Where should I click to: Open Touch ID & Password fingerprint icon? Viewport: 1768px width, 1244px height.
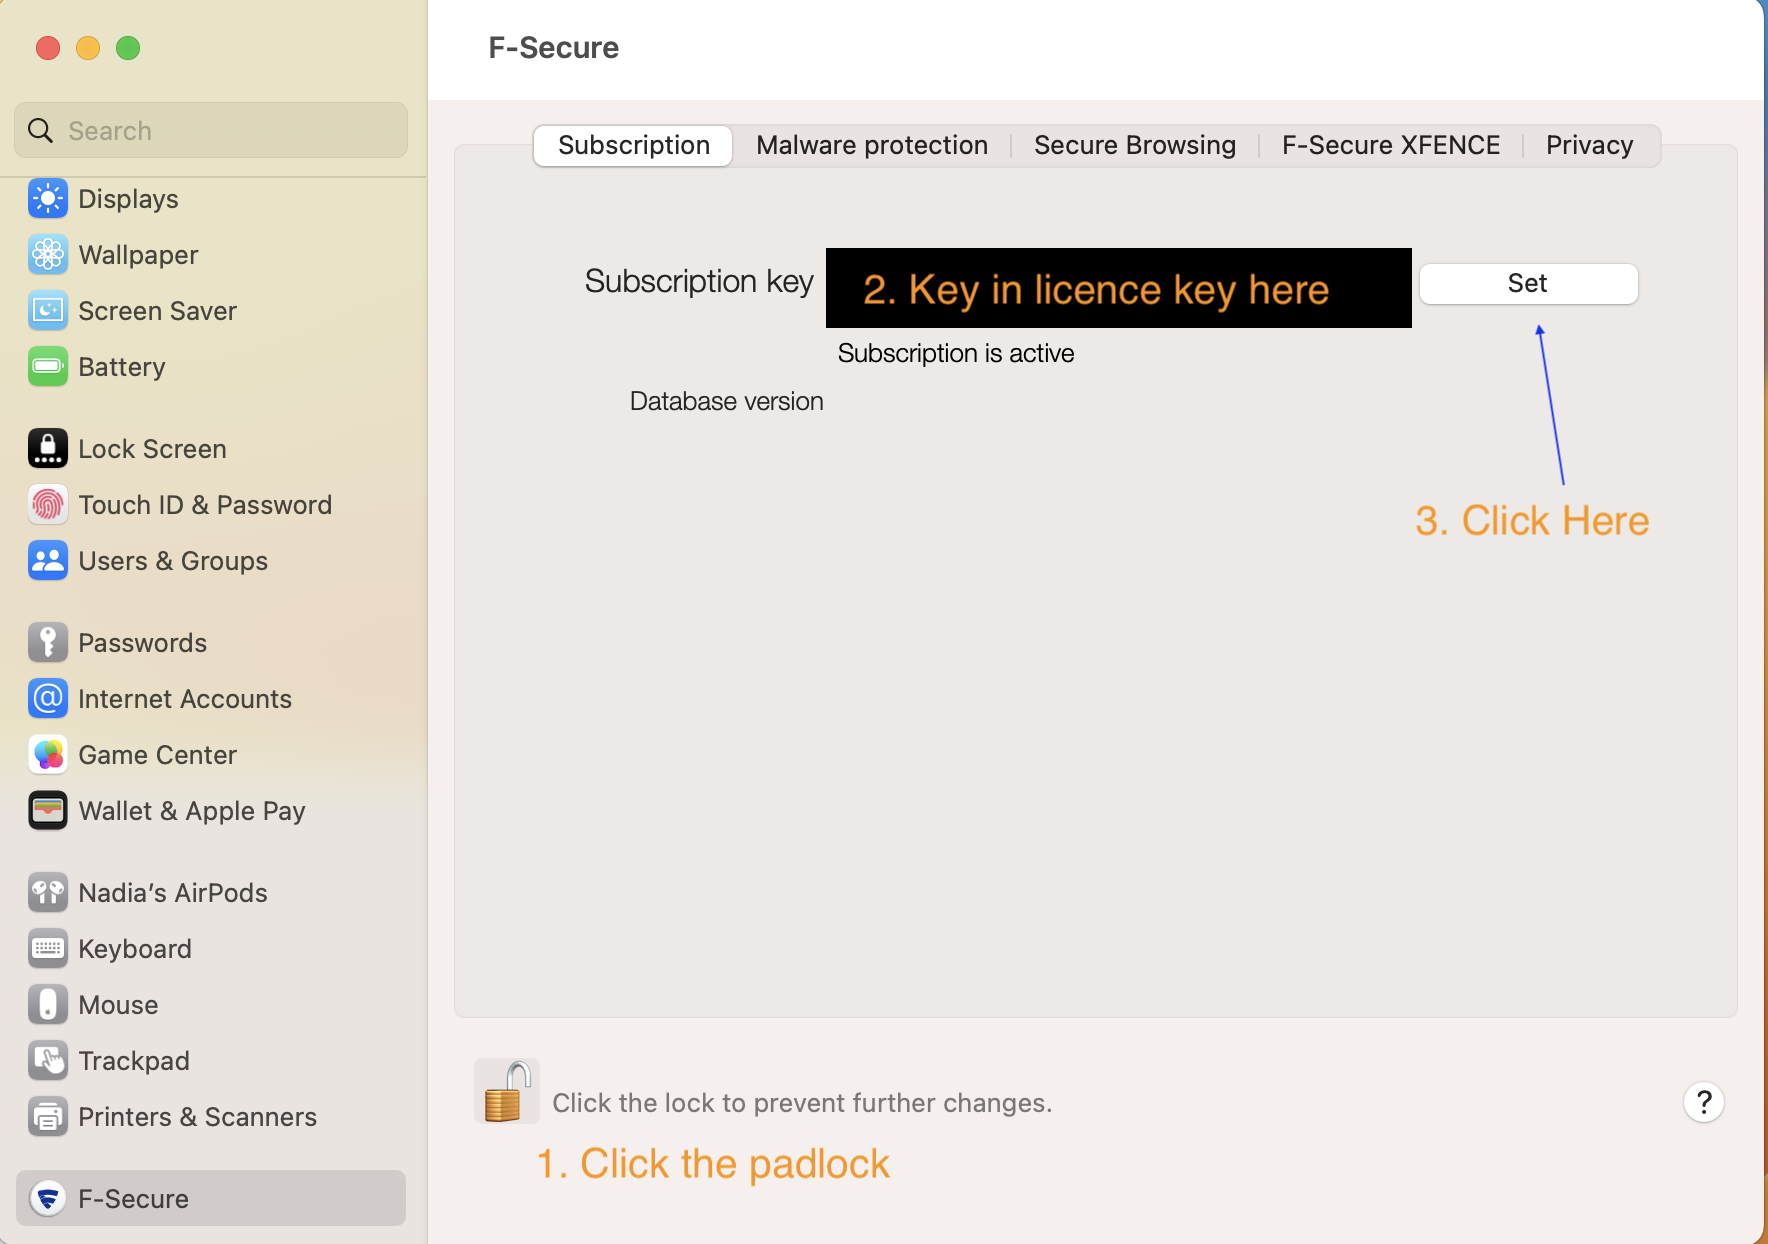[48, 505]
